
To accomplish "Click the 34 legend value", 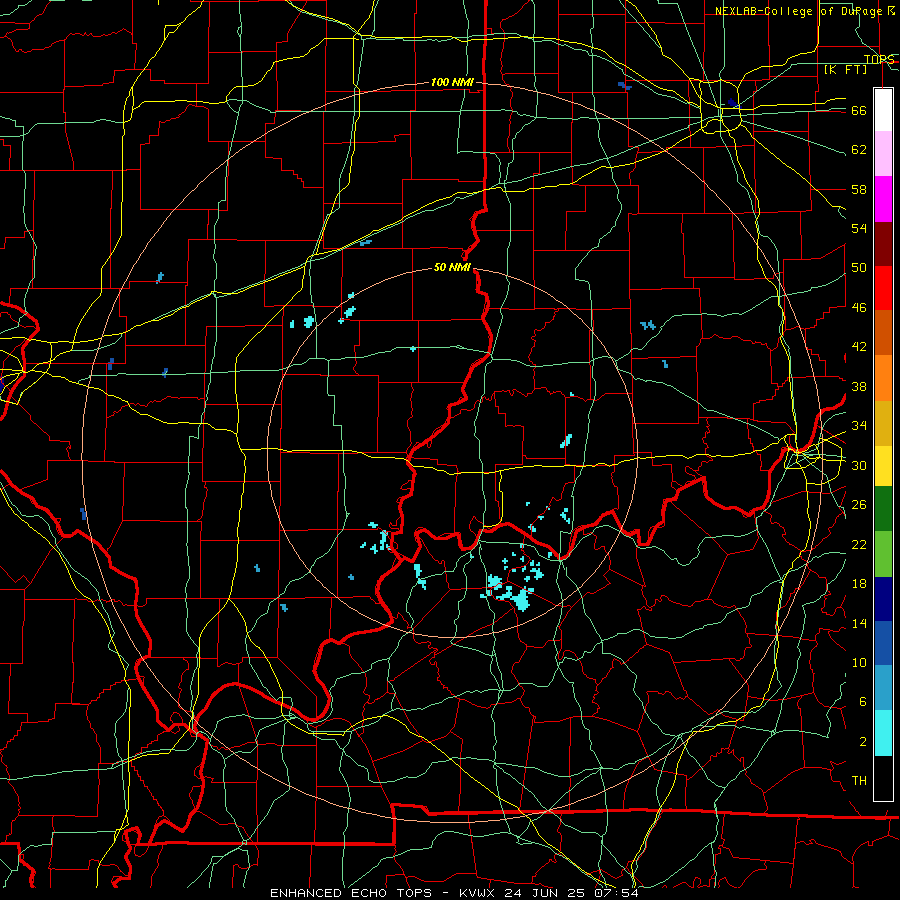I will click(x=859, y=426).
